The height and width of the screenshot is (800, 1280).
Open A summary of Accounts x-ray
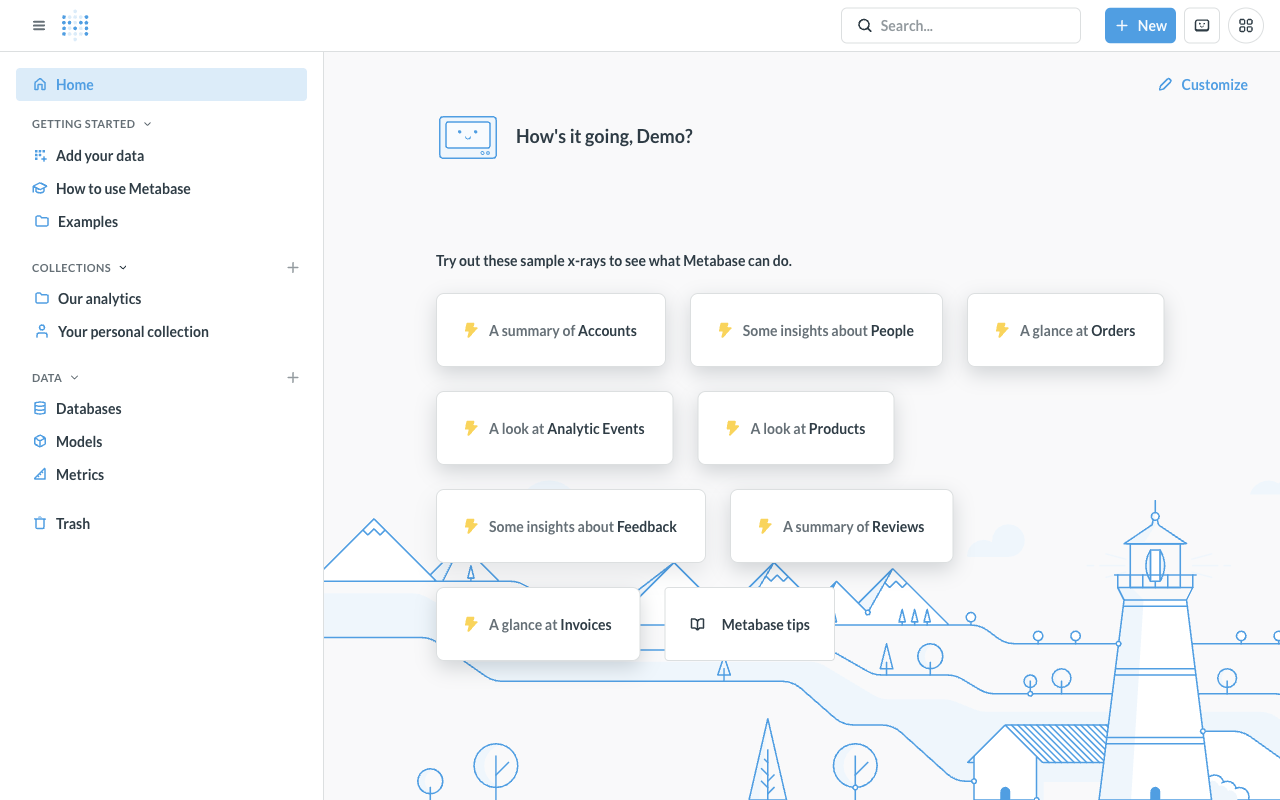(x=551, y=330)
